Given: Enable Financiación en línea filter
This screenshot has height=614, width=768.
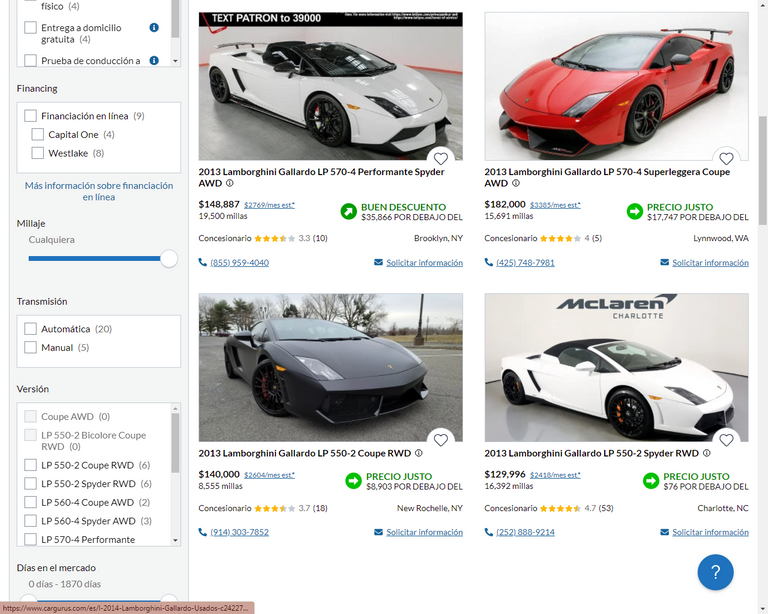Looking at the screenshot, I should pos(30,116).
